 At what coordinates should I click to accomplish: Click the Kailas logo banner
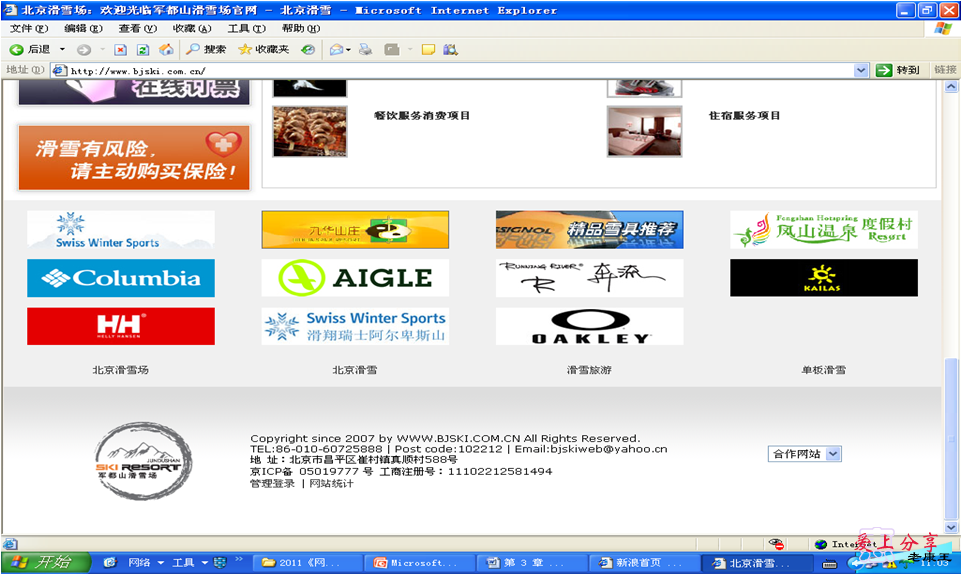click(x=824, y=278)
